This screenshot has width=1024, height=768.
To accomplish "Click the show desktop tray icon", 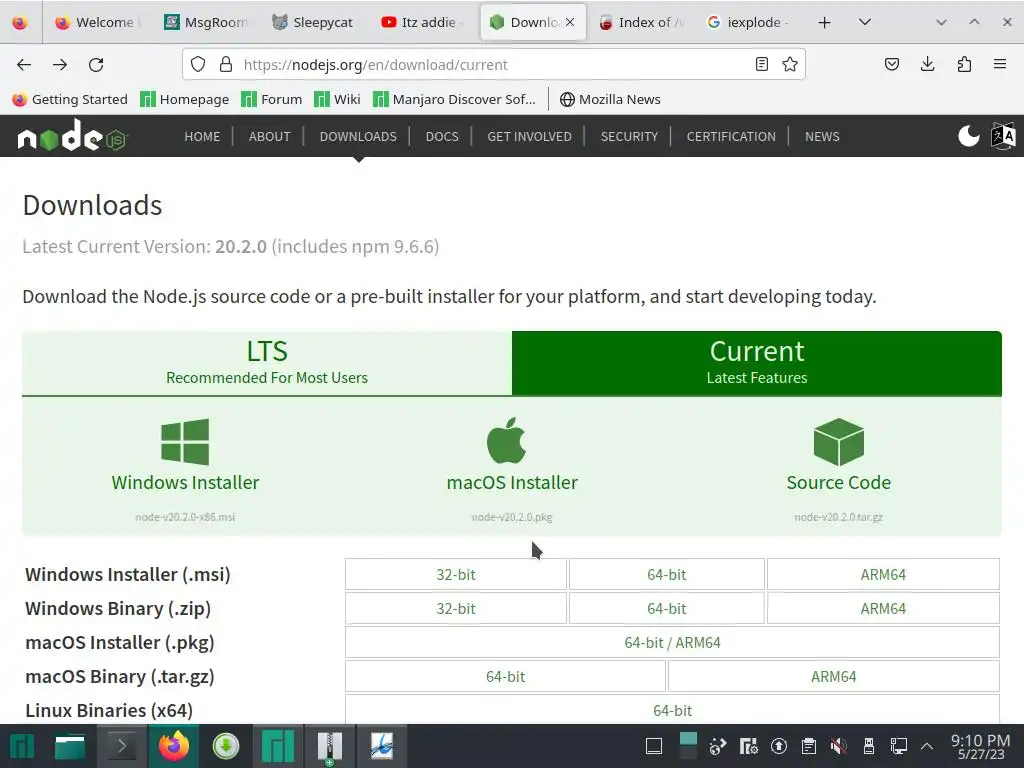I will pyautogui.click(x=654, y=746).
